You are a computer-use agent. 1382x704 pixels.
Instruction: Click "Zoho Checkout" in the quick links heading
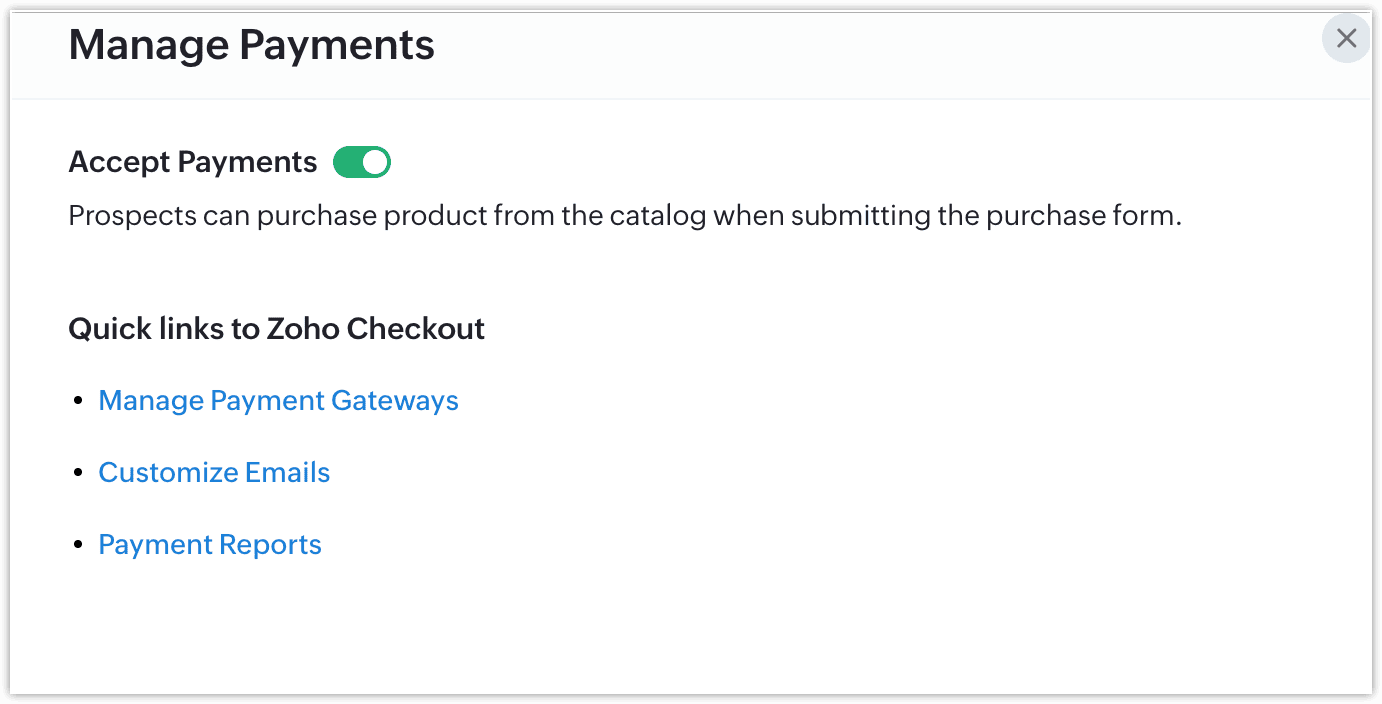pos(375,329)
